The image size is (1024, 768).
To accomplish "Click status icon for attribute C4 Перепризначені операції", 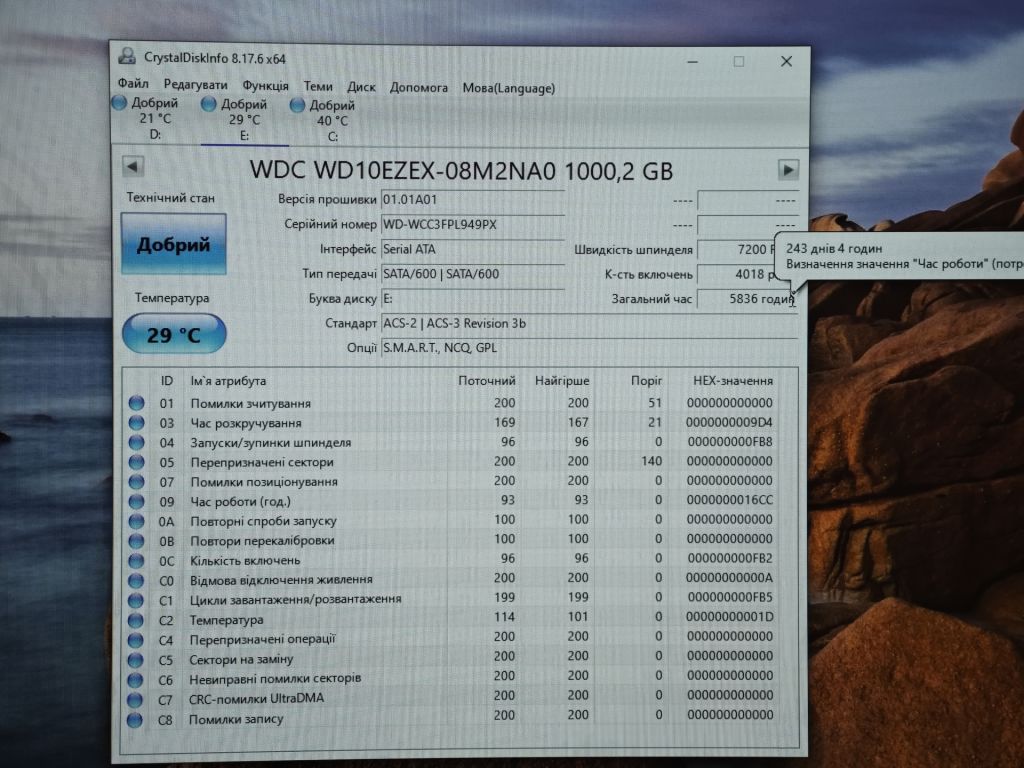I will coord(136,640).
